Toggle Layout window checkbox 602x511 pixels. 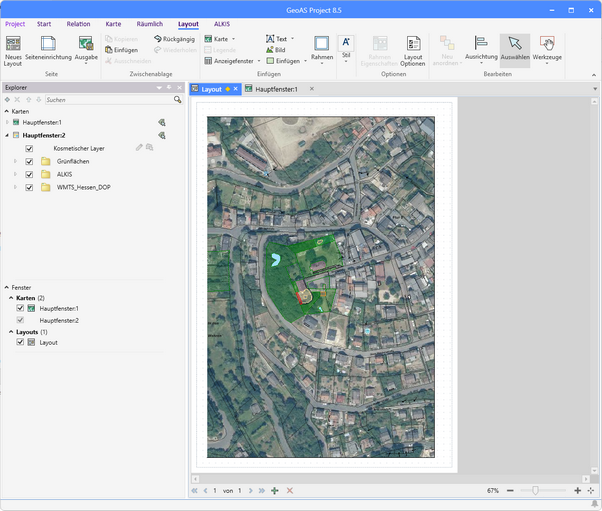pyautogui.click(x=20, y=342)
